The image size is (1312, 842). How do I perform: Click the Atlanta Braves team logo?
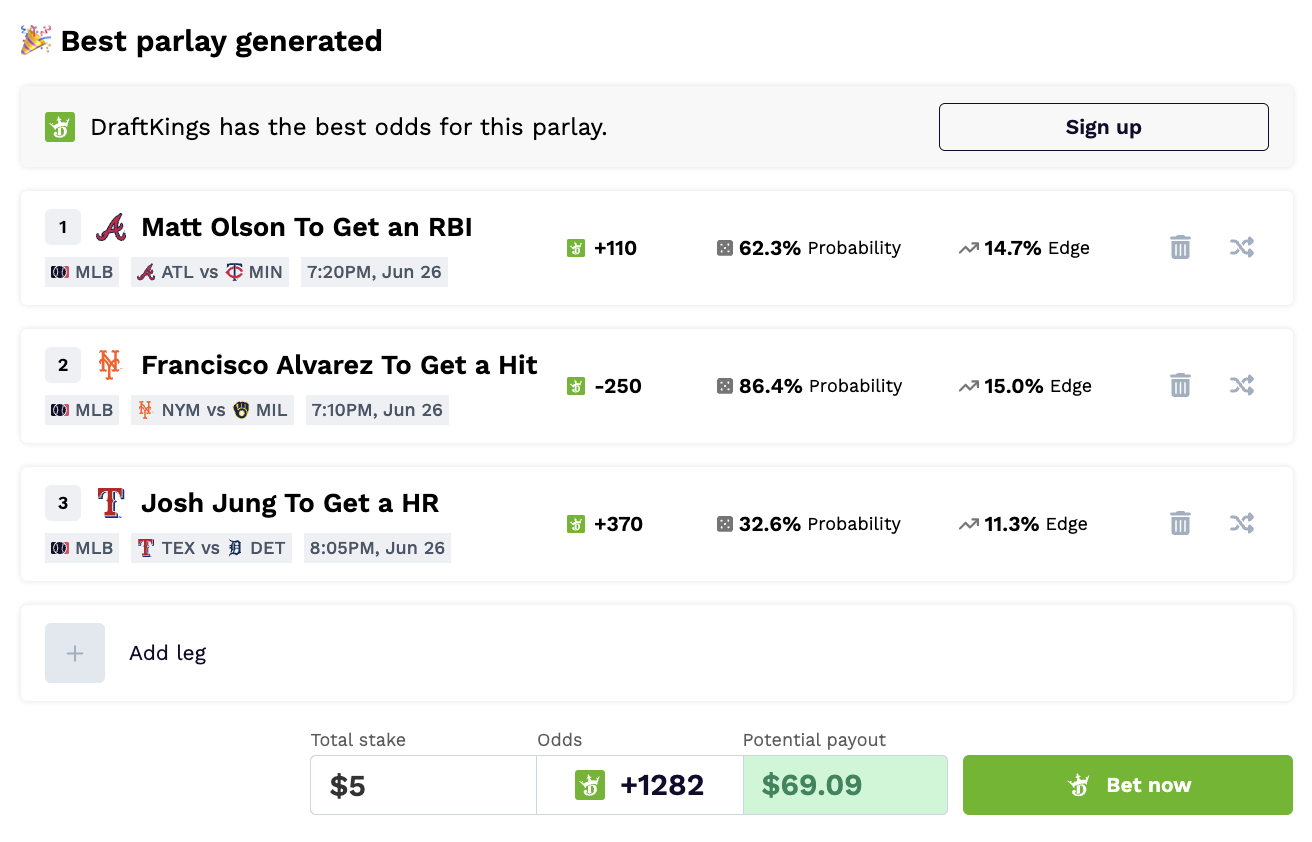click(x=111, y=228)
